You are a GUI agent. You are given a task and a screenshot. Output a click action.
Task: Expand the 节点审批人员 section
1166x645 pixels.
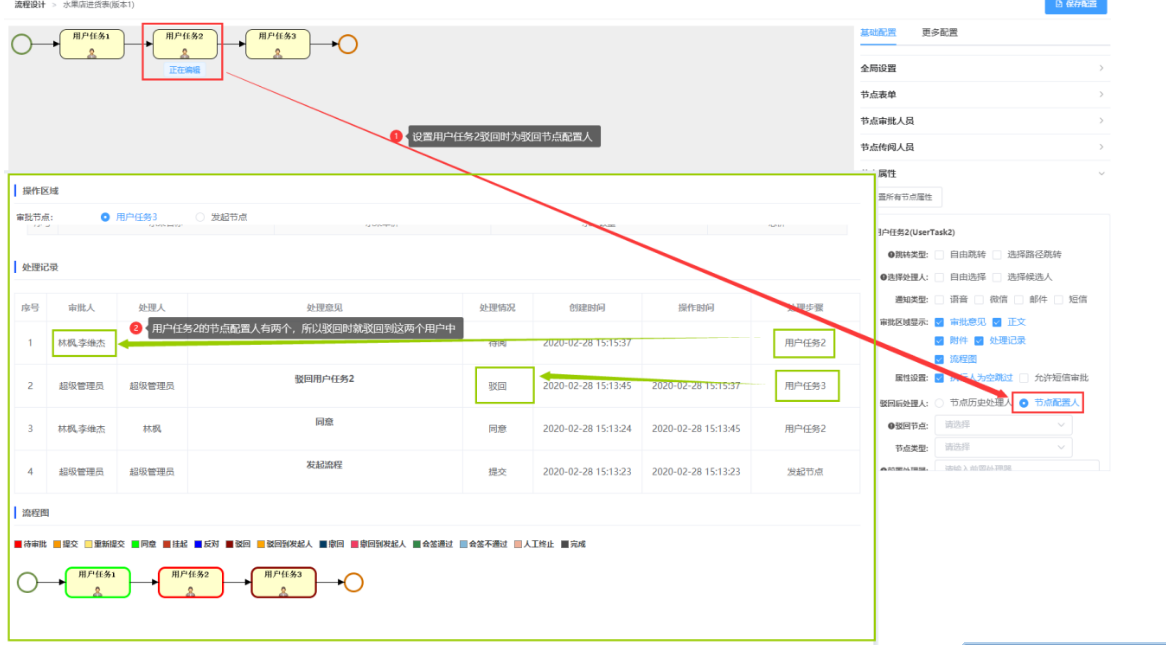(x=985, y=121)
